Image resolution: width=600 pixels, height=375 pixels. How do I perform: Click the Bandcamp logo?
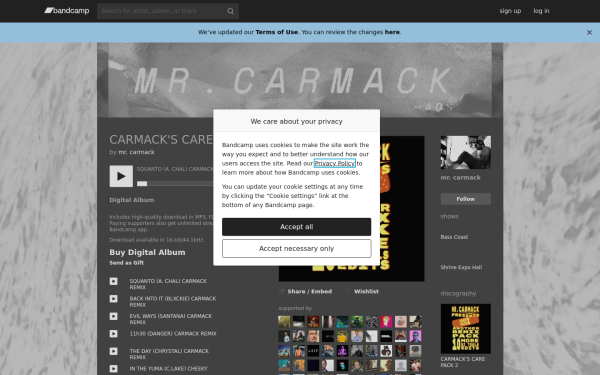pos(67,11)
